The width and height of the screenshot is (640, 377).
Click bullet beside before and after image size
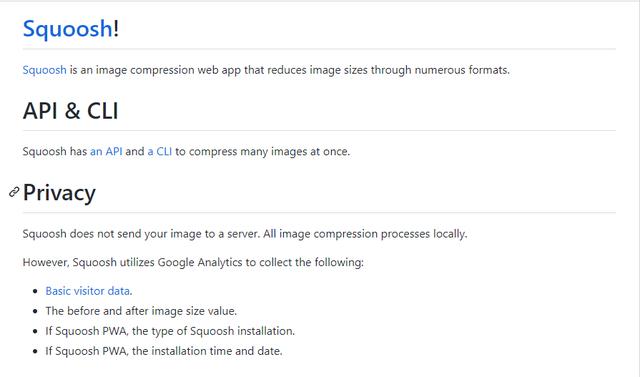pyautogui.click(x=36, y=311)
